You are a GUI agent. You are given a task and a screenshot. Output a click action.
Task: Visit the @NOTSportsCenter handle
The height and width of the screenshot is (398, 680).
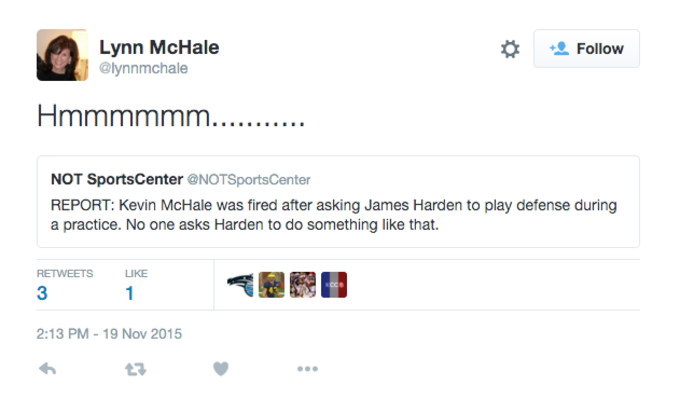(x=248, y=179)
